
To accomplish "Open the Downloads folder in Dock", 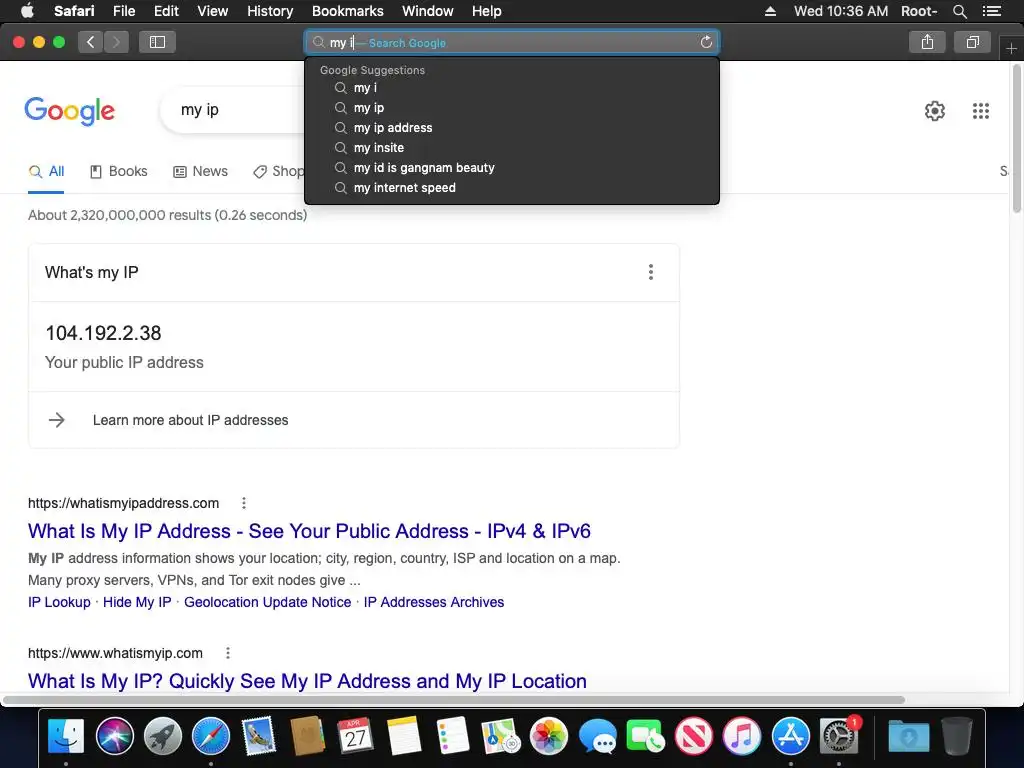I will pyautogui.click(x=908, y=736).
